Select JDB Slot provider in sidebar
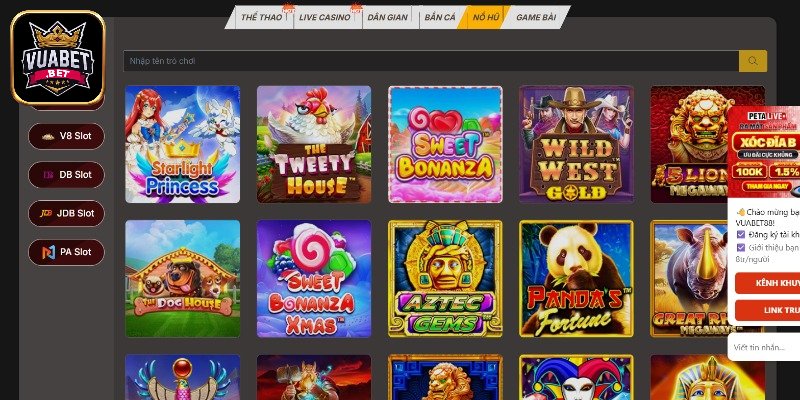Viewport: 800px width, 400px height. tap(66, 213)
